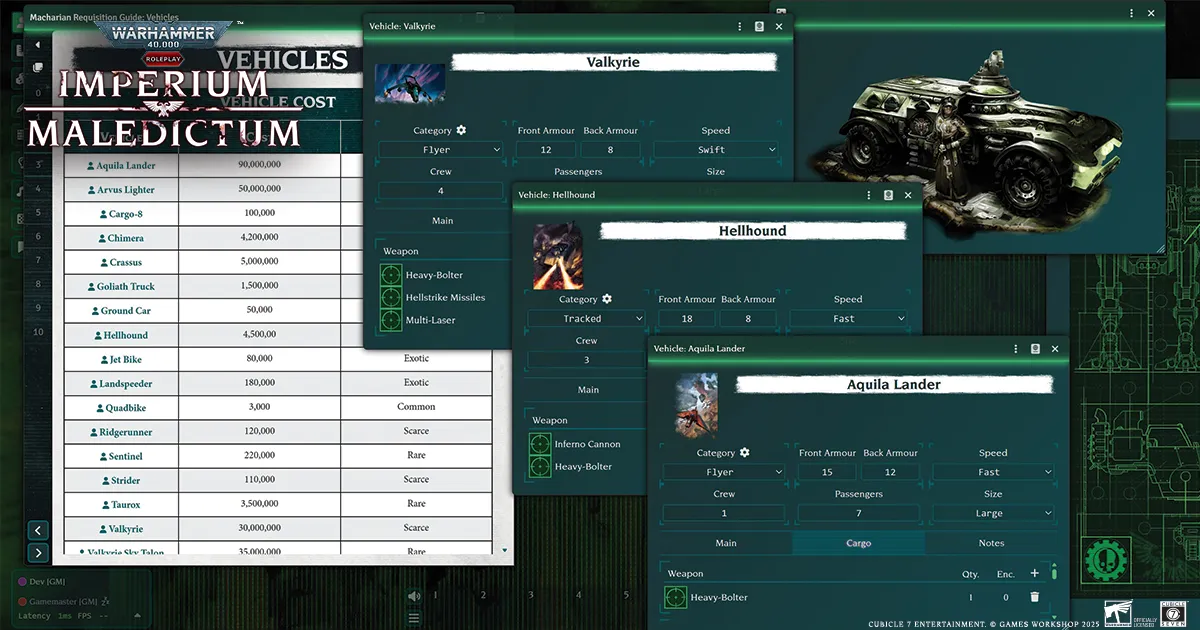Image resolution: width=1200 pixels, height=630 pixels.
Task: Switch to Main tab in Aquila Lander sheet
Action: pos(726,543)
